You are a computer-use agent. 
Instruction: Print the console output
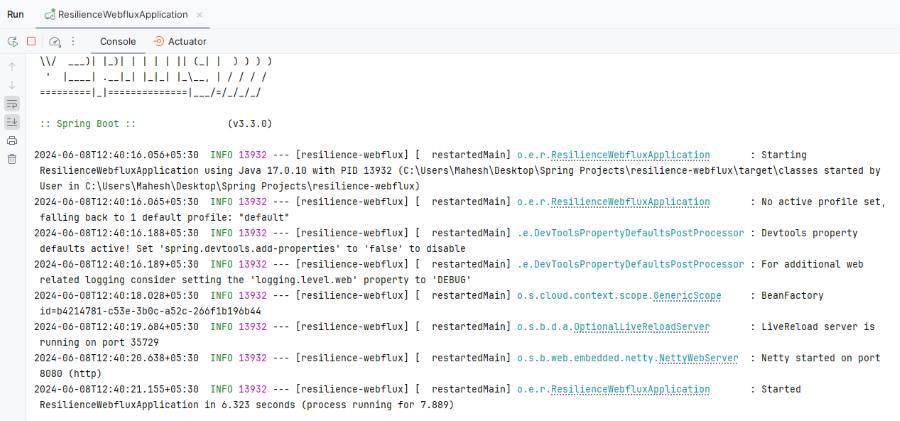pyautogui.click(x=12, y=140)
